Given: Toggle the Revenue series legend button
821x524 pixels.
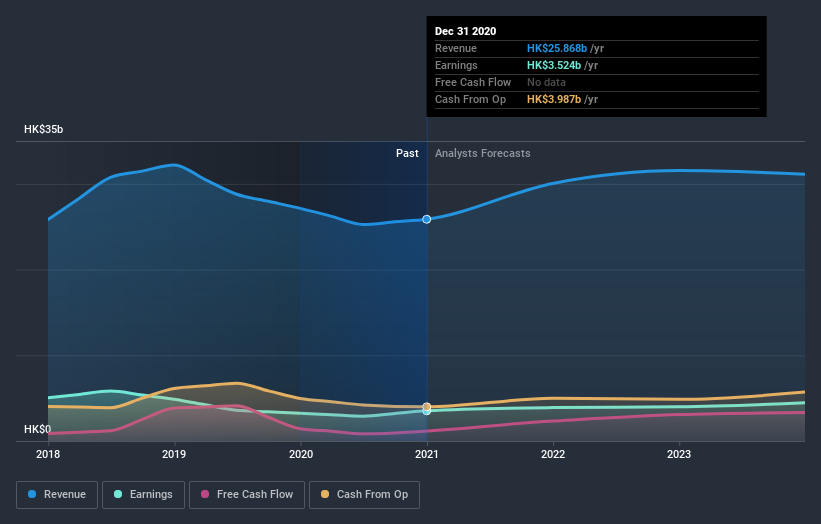Looking at the screenshot, I should pos(57,495).
